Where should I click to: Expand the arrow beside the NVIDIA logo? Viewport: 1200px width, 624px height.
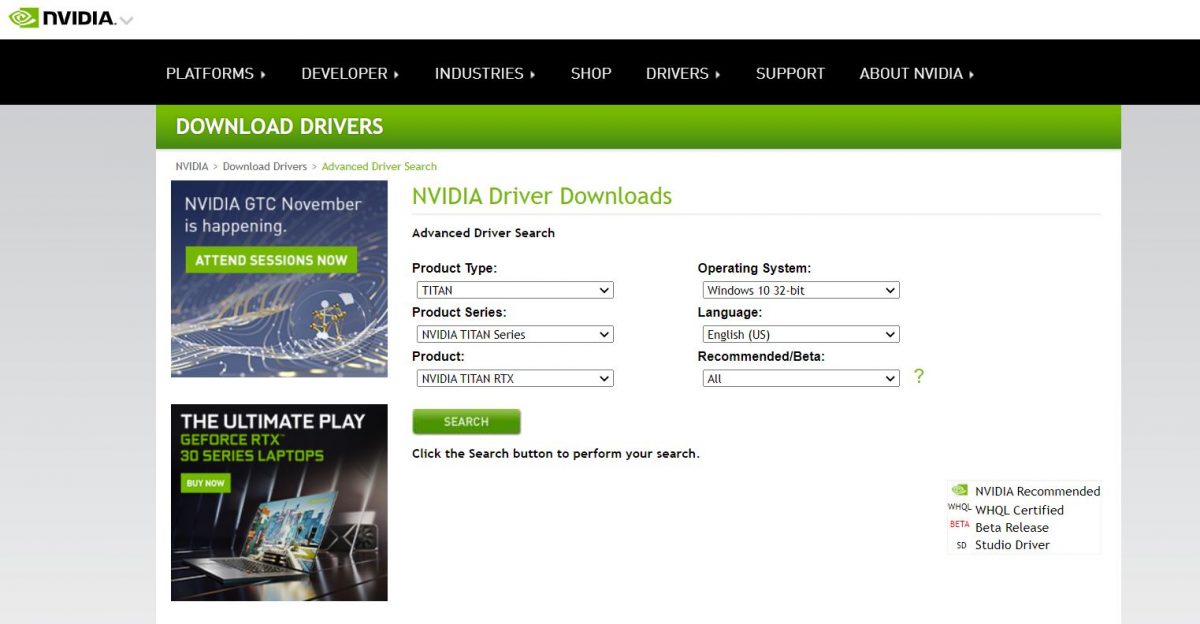126,21
